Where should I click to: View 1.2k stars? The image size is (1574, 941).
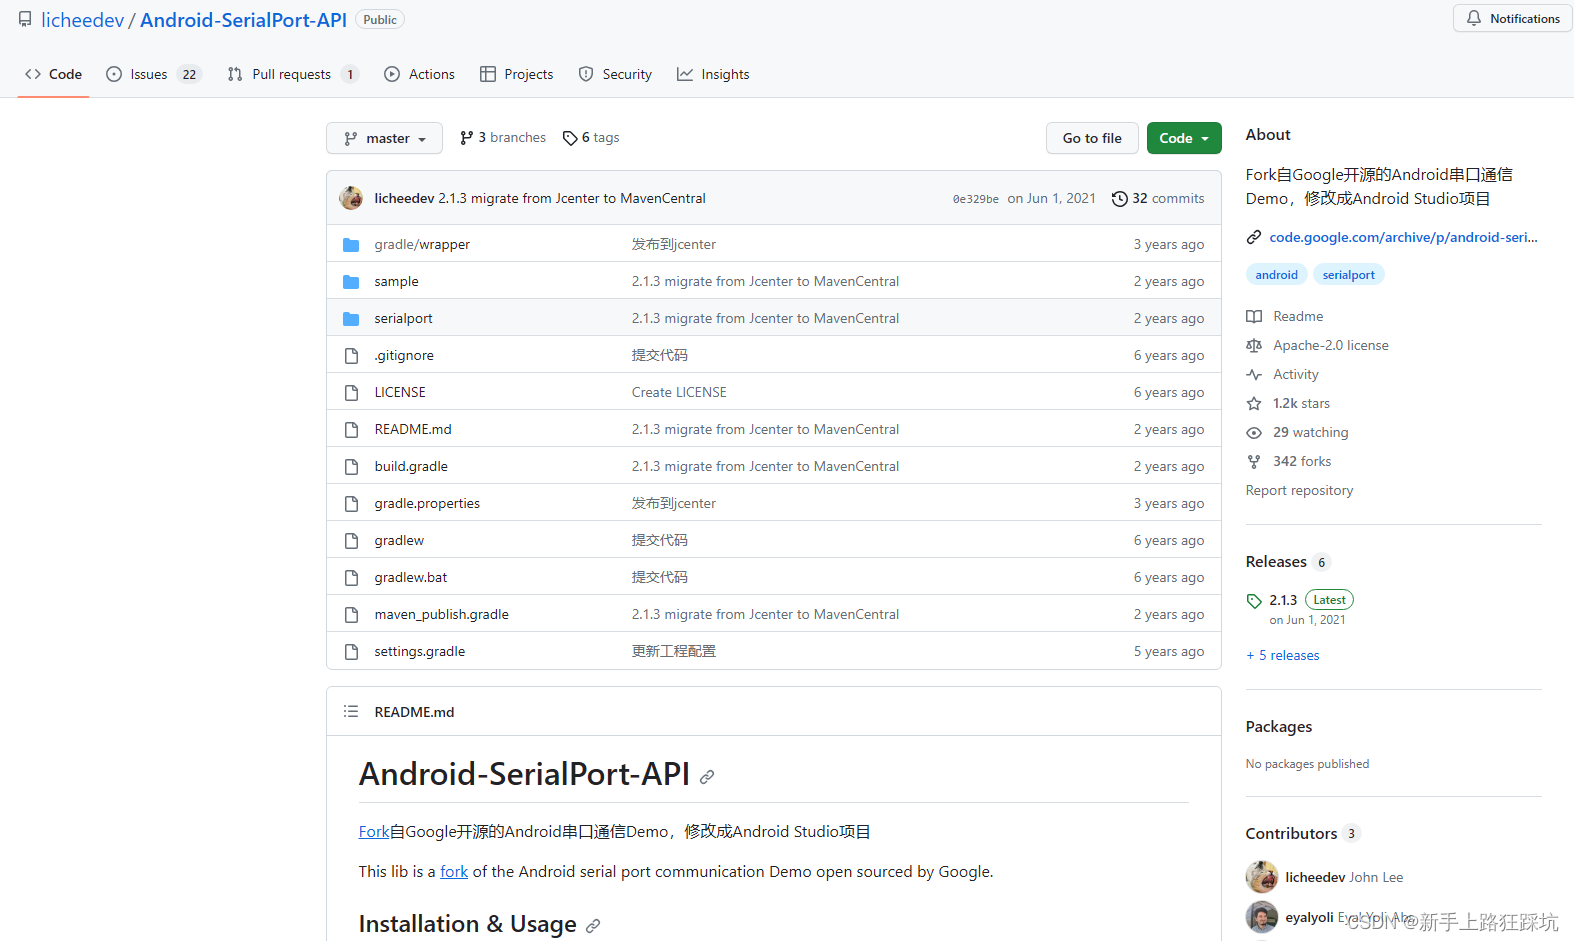[1301, 403]
